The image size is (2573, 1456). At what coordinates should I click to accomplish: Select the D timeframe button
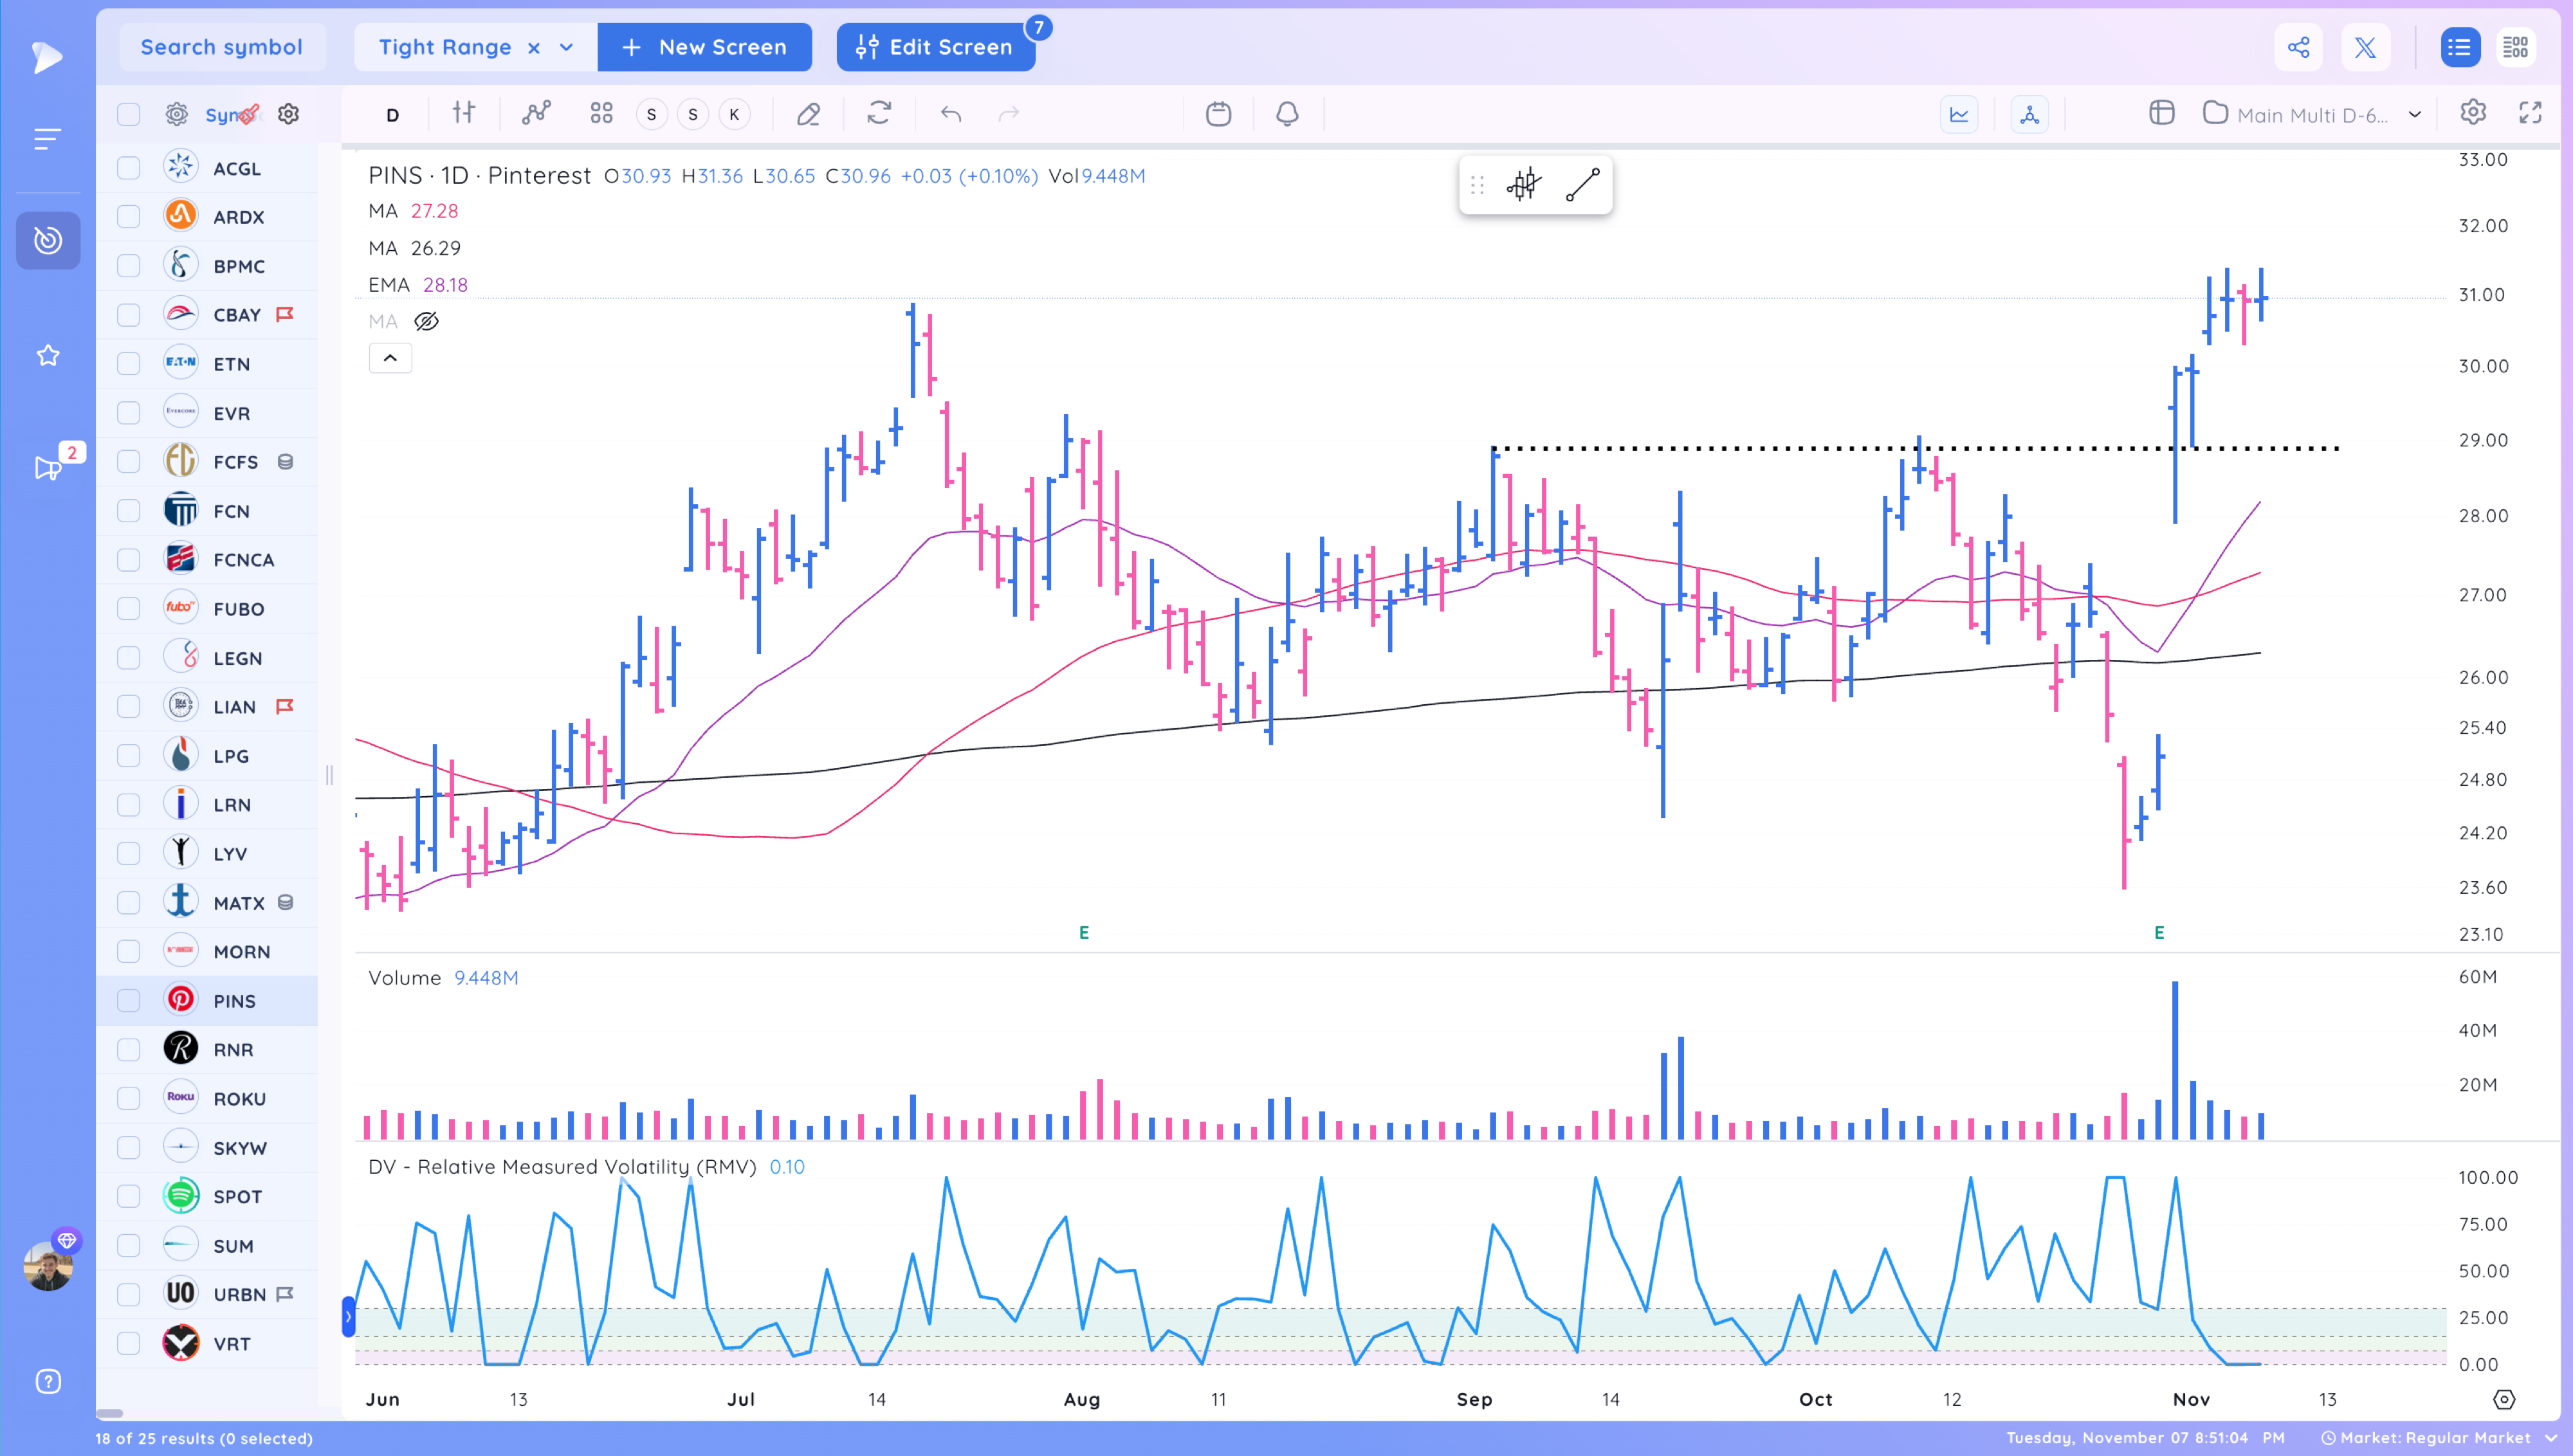coord(392,115)
